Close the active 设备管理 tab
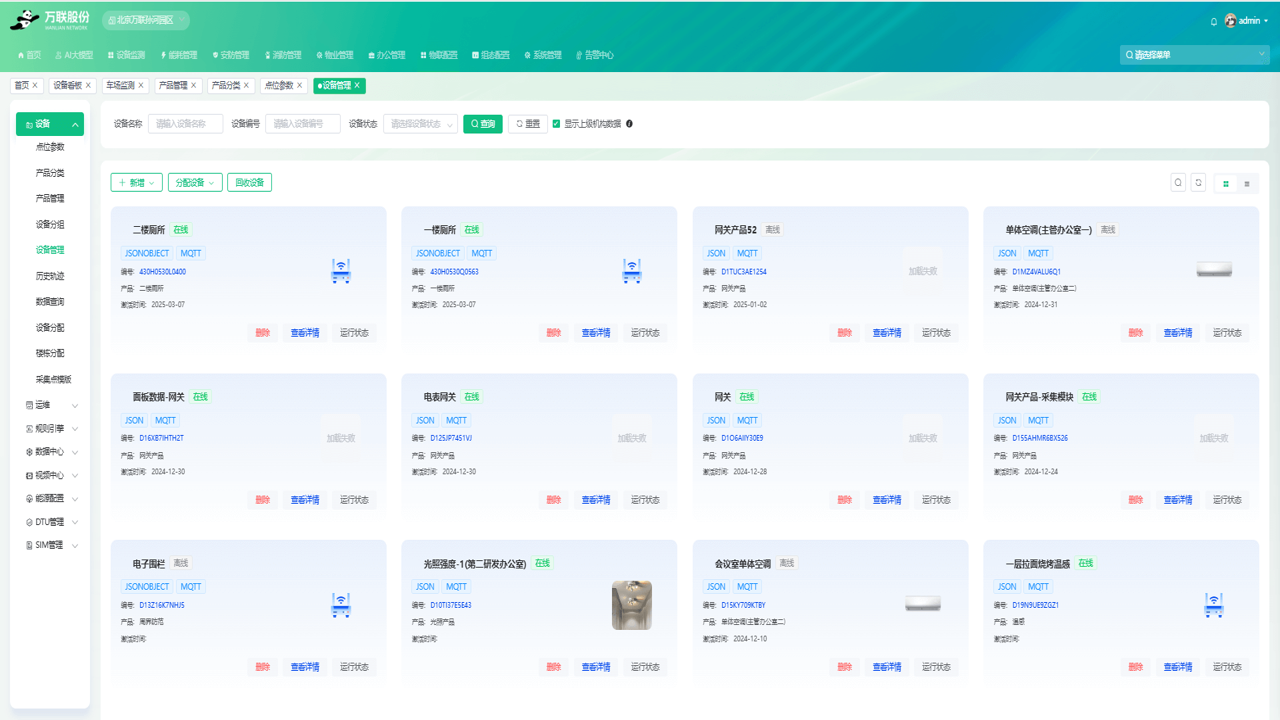Image resolution: width=1280 pixels, height=720 pixels. 357,85
